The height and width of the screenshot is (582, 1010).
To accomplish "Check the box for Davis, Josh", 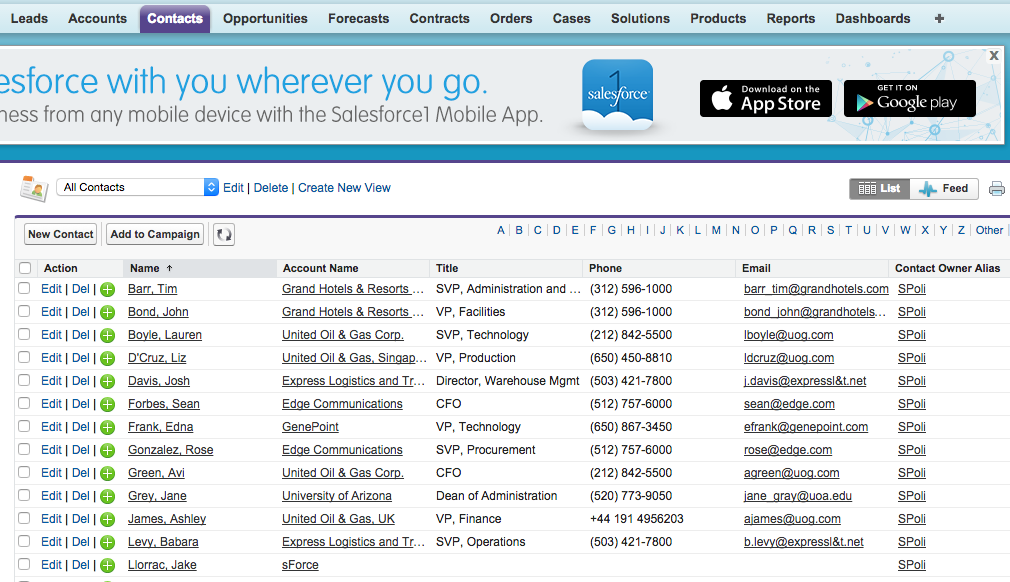I will tap(24, 380).
